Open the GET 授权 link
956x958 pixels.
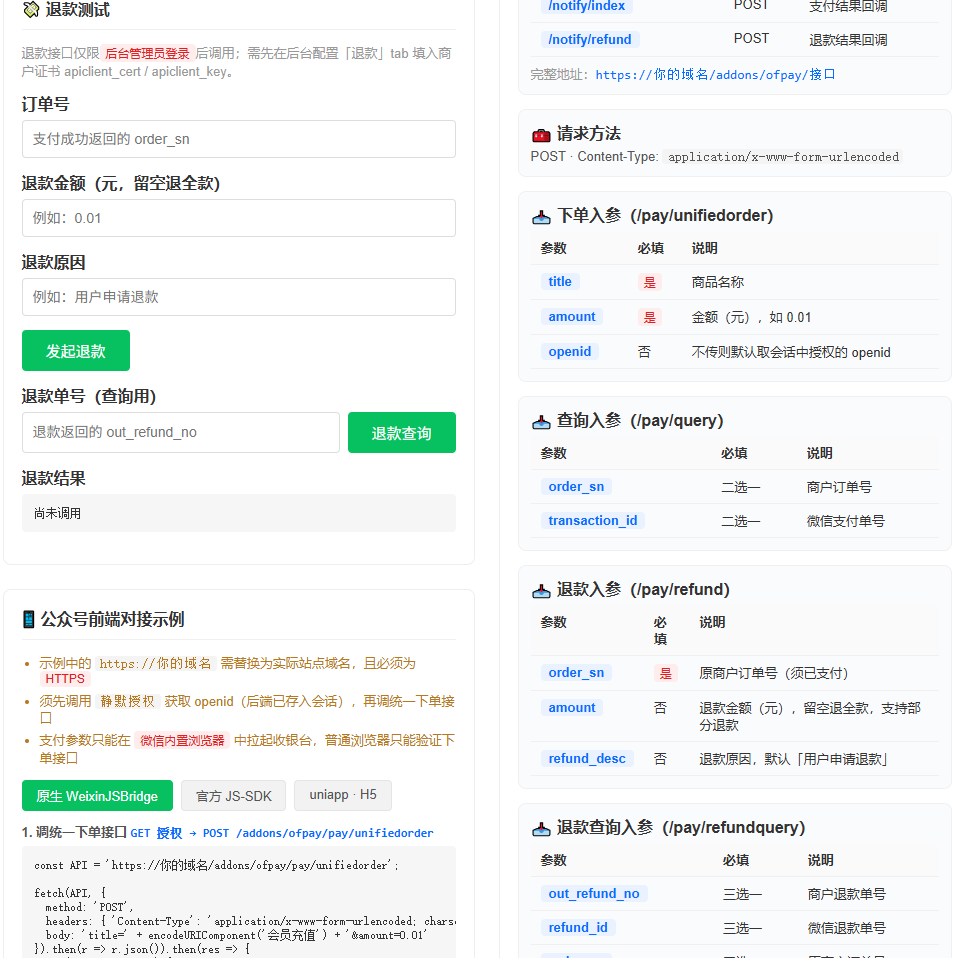(x=156, y=833)
